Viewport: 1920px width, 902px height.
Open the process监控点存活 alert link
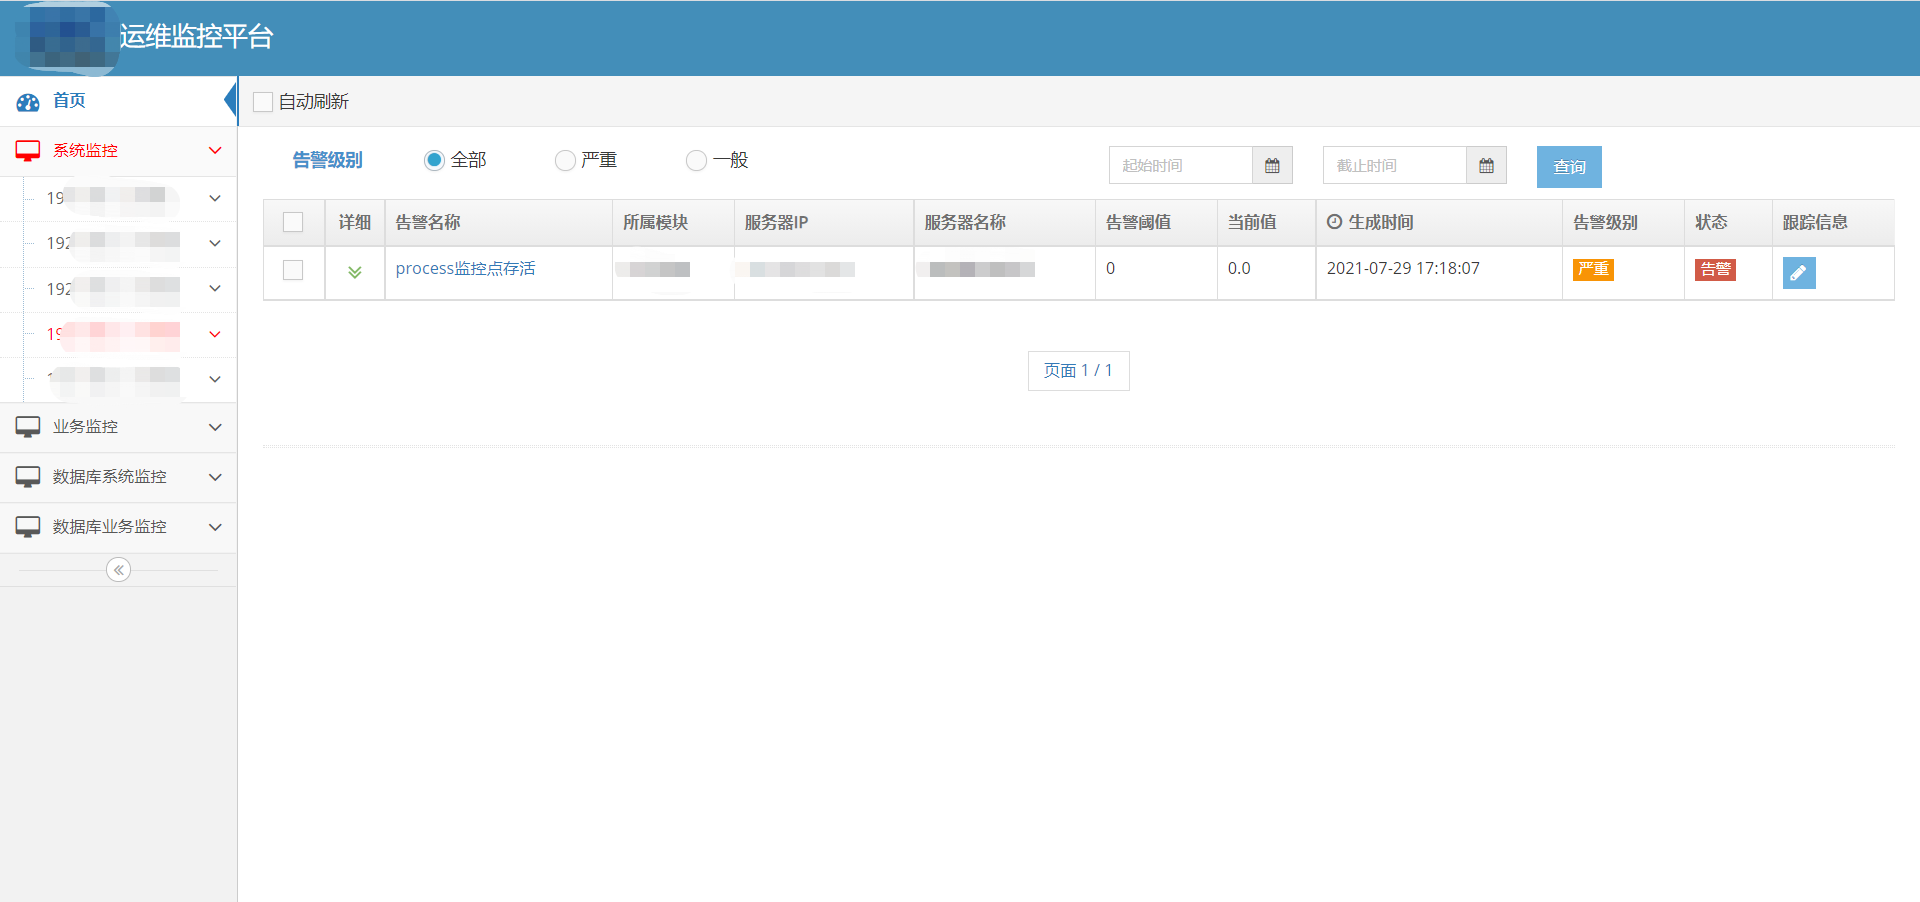point(465,268)
